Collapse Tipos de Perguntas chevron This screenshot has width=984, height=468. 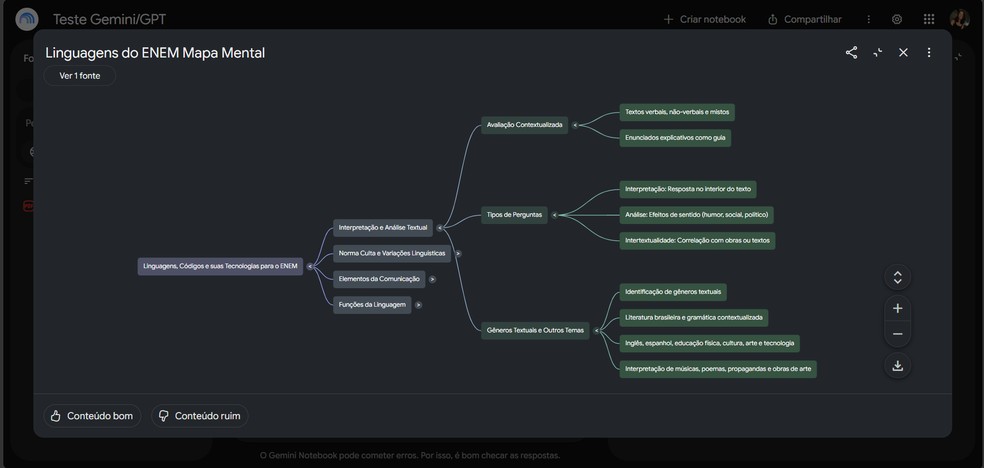tap(554, 215)
